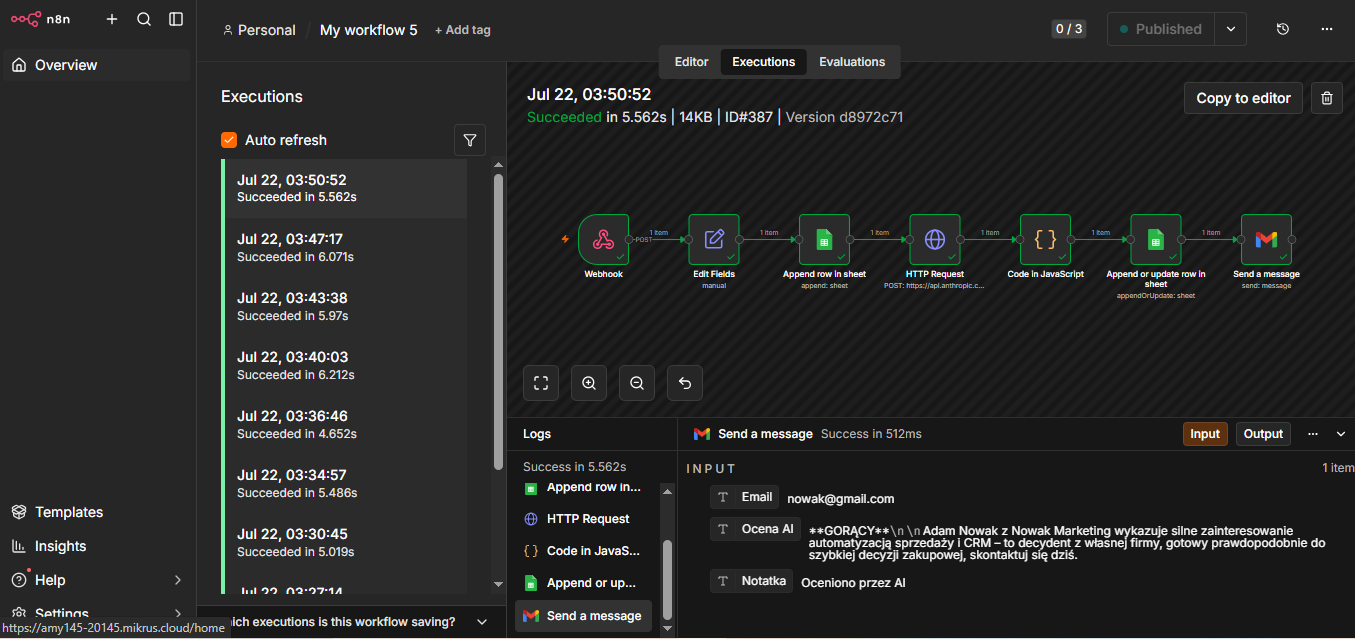Open workflow history clock icon

(1283, 29)
